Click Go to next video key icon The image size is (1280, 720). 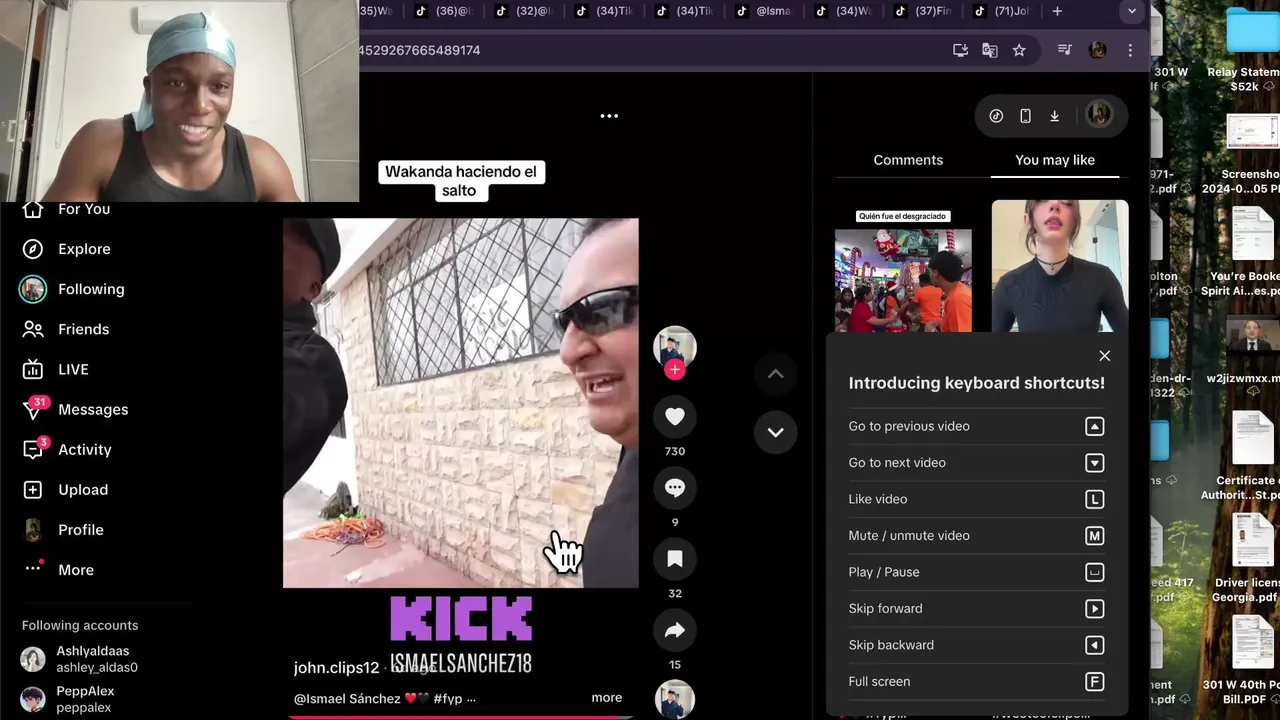click(x=1095, y=463)
